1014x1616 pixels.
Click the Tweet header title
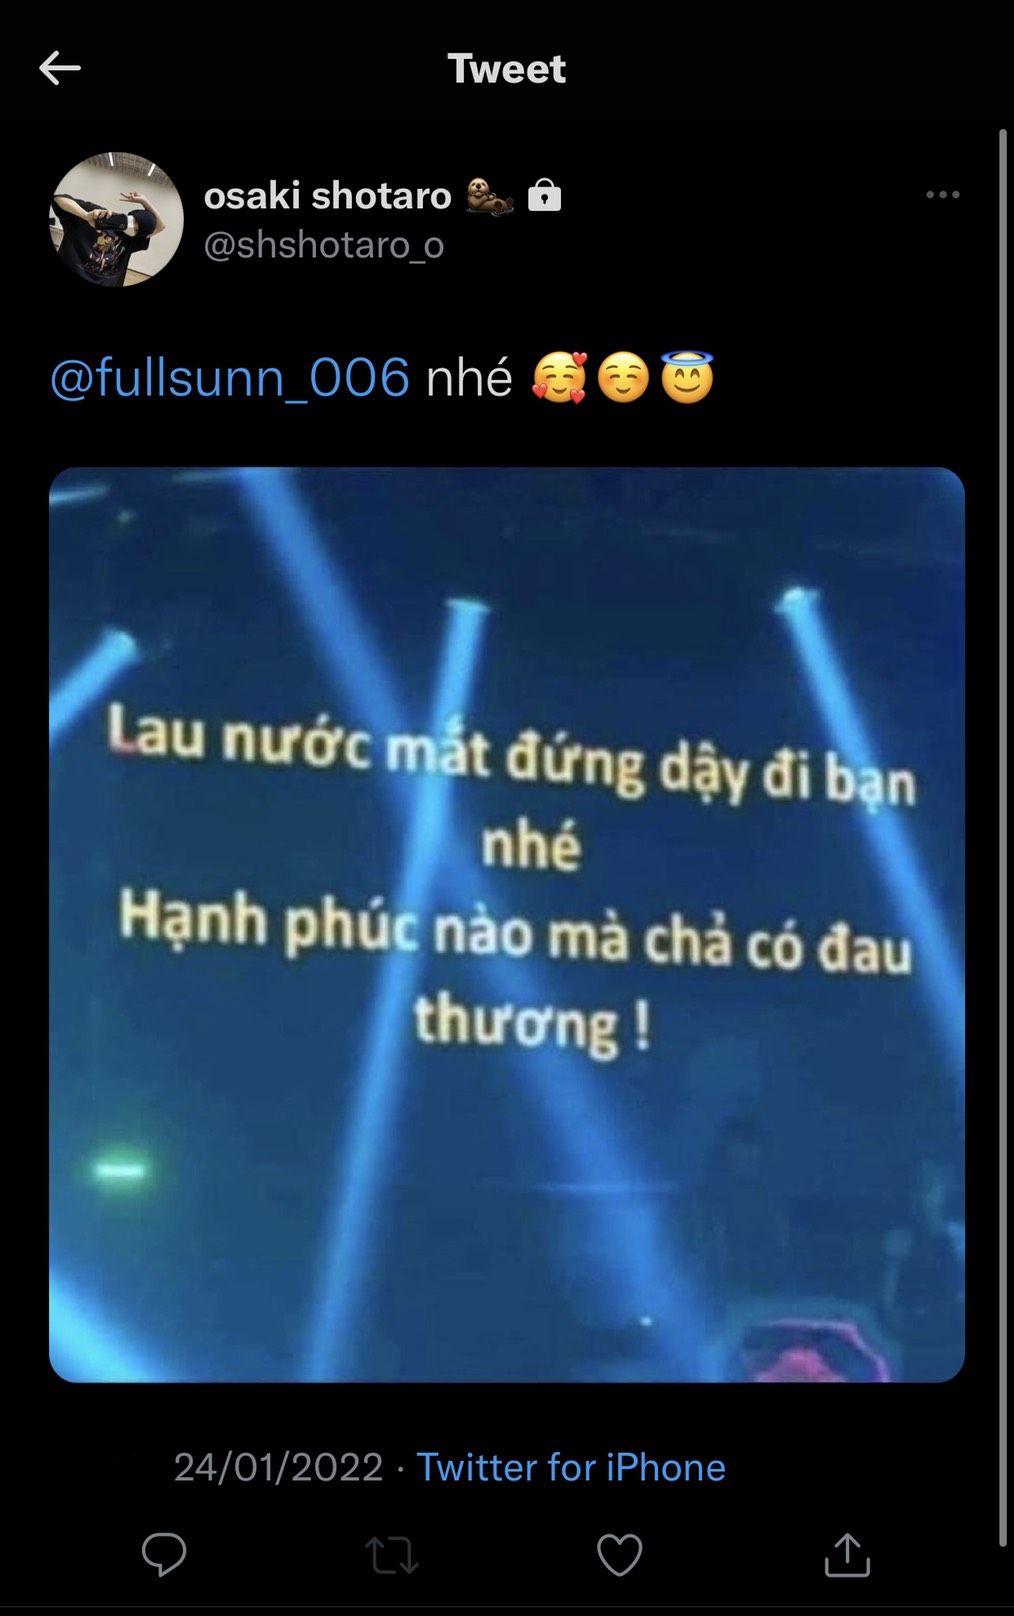(507, 69)
